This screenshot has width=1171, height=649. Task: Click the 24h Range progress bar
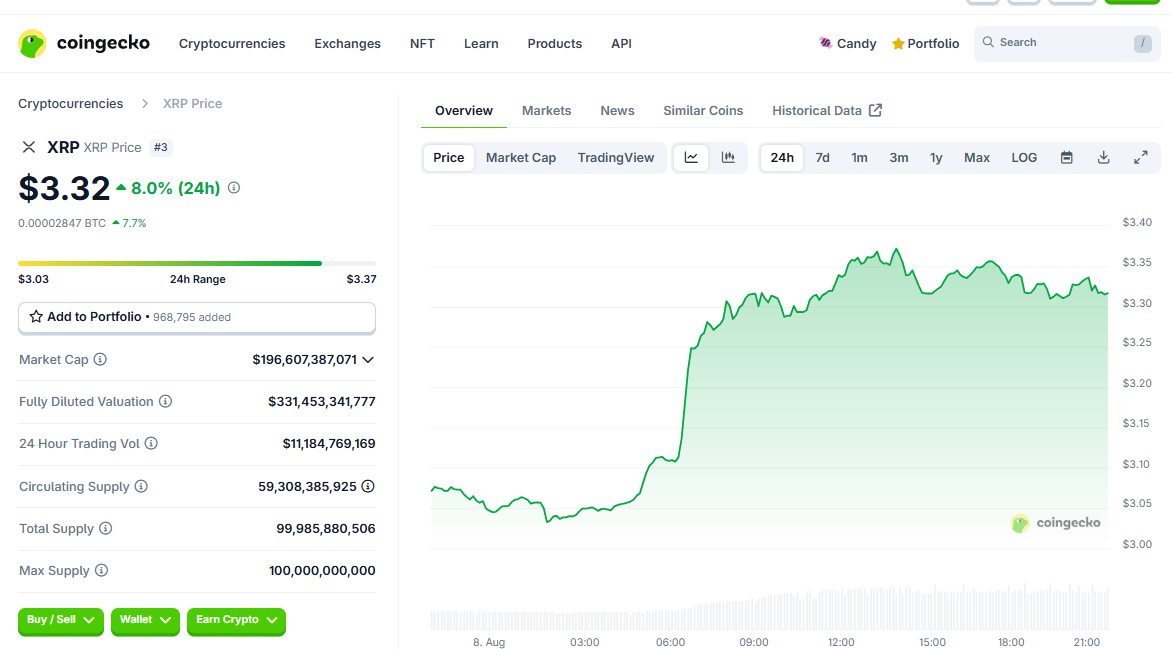click(x=197, y=263)
